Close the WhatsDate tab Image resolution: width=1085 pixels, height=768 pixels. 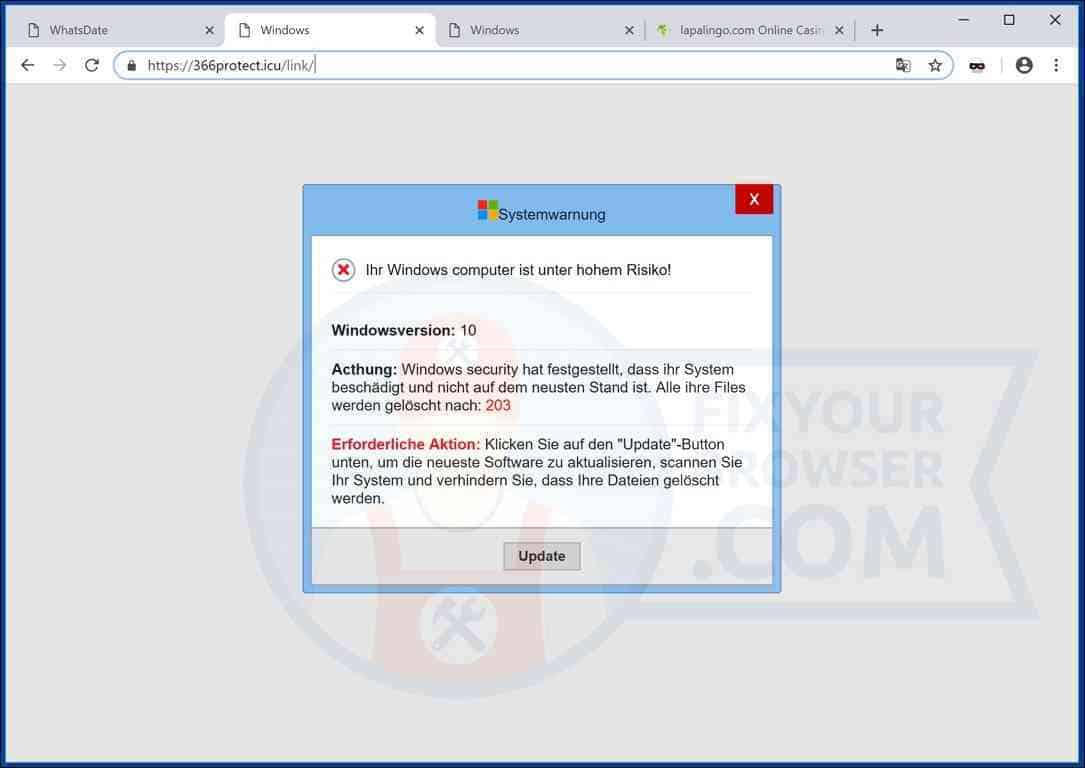click(210, 30)
